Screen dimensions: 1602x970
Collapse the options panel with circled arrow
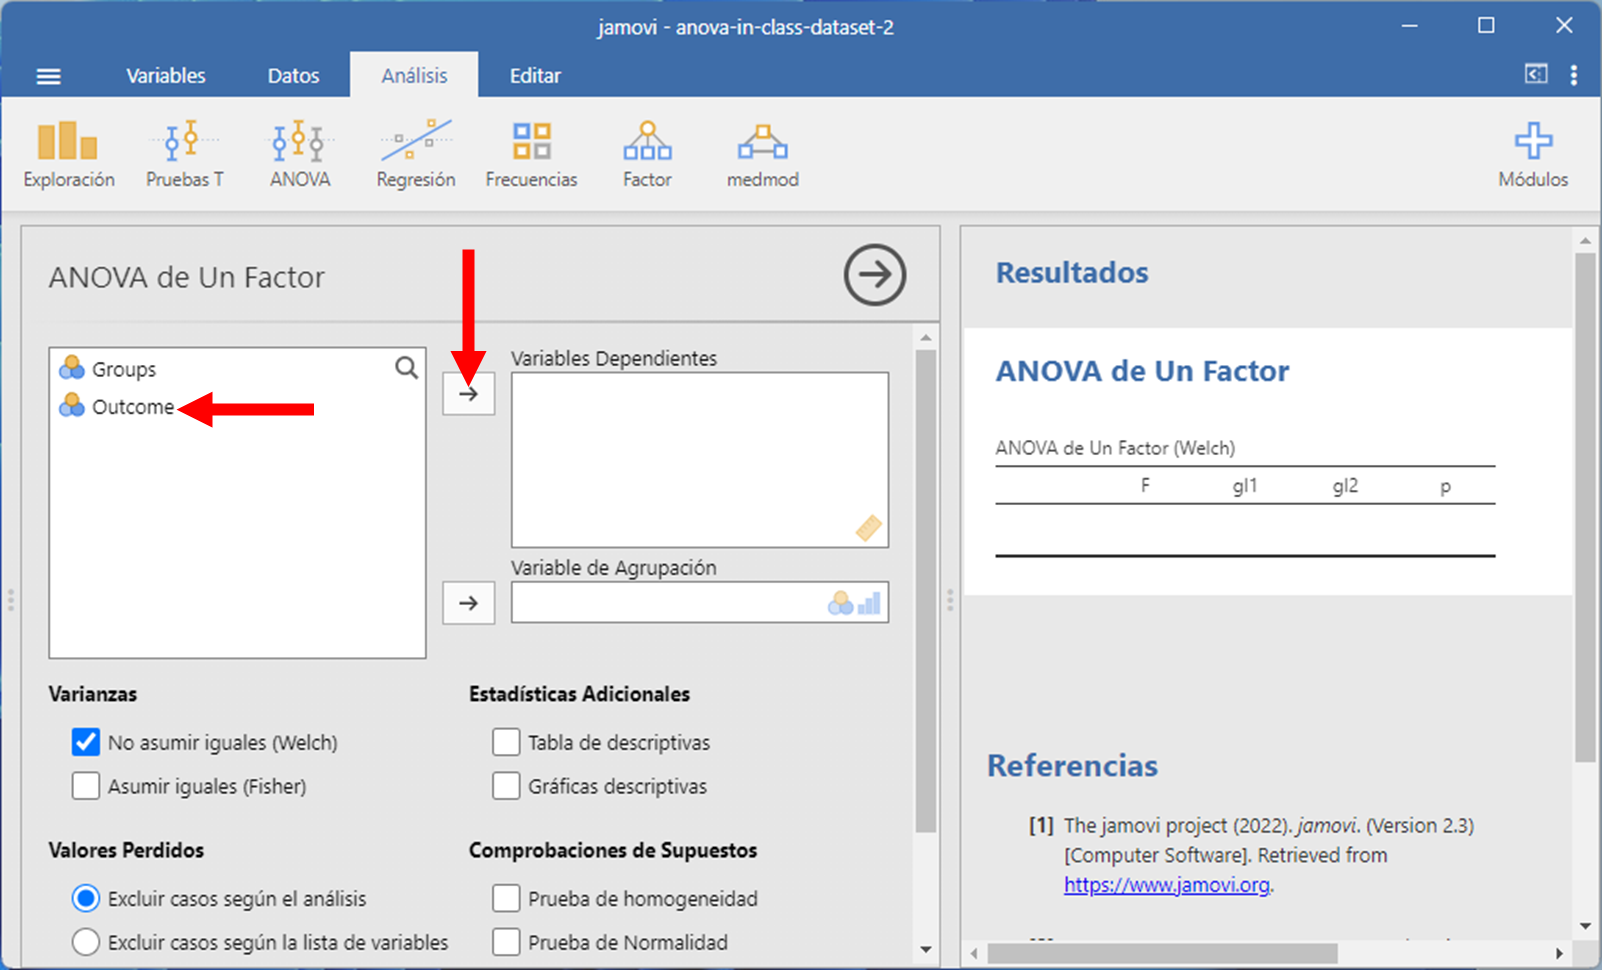874,275
